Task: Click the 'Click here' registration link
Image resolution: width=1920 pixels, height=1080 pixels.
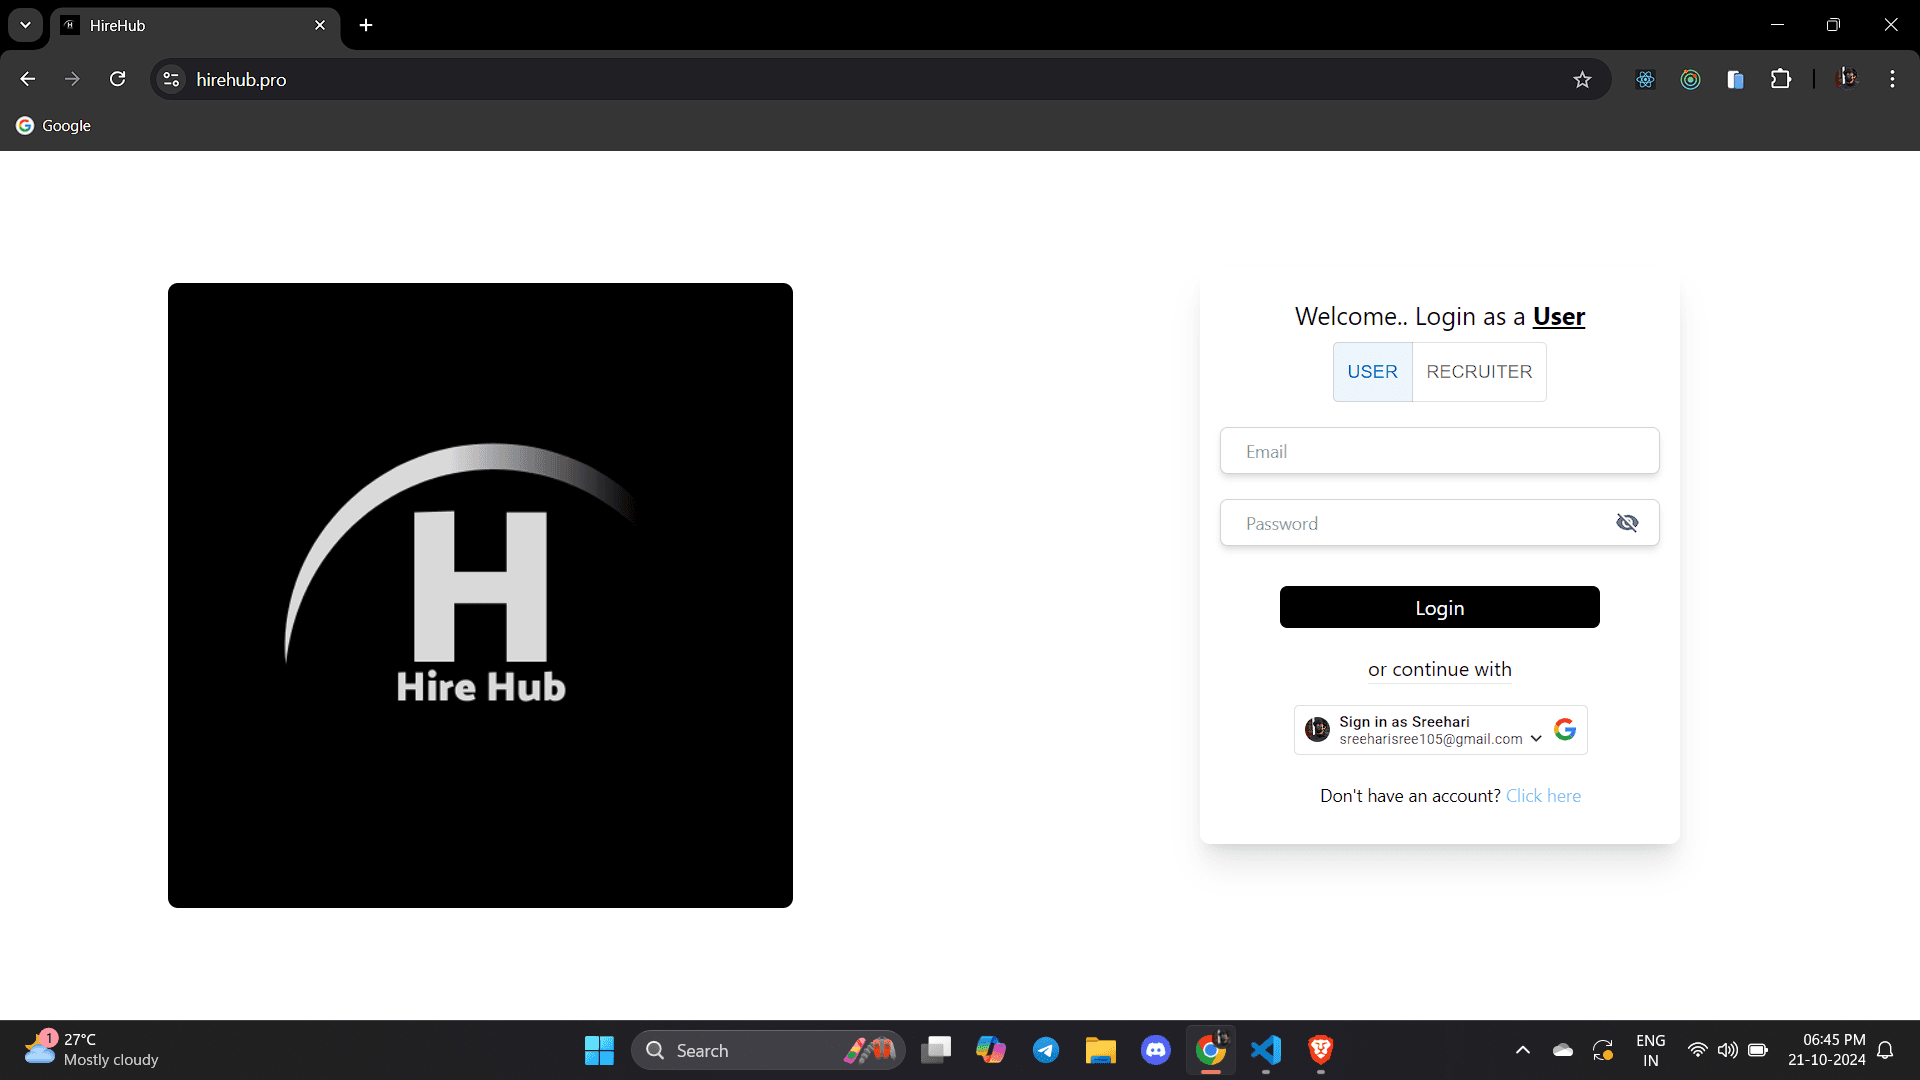Action: (x=1543, y=794)
